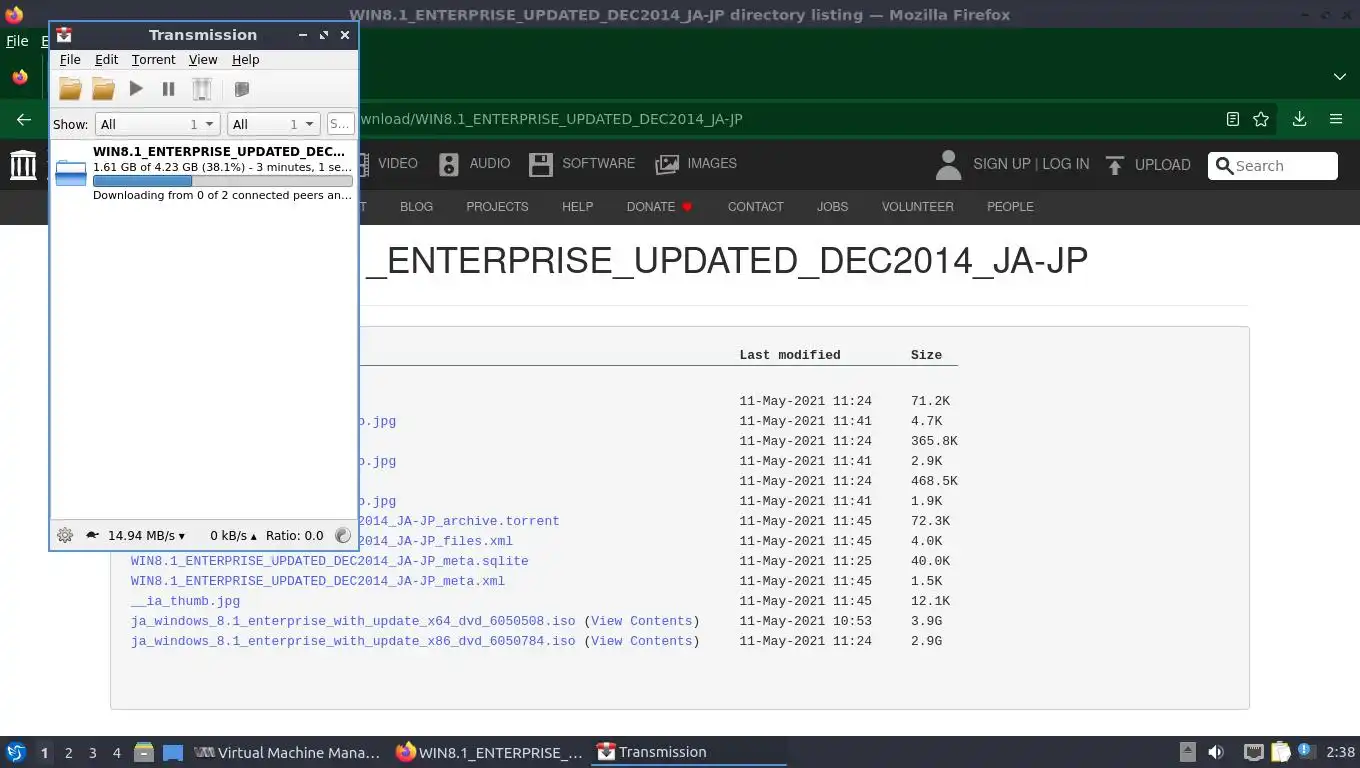1360x768 pixels.
Task: Go back in Firefox with the arrow button
Action: [24, 119]
